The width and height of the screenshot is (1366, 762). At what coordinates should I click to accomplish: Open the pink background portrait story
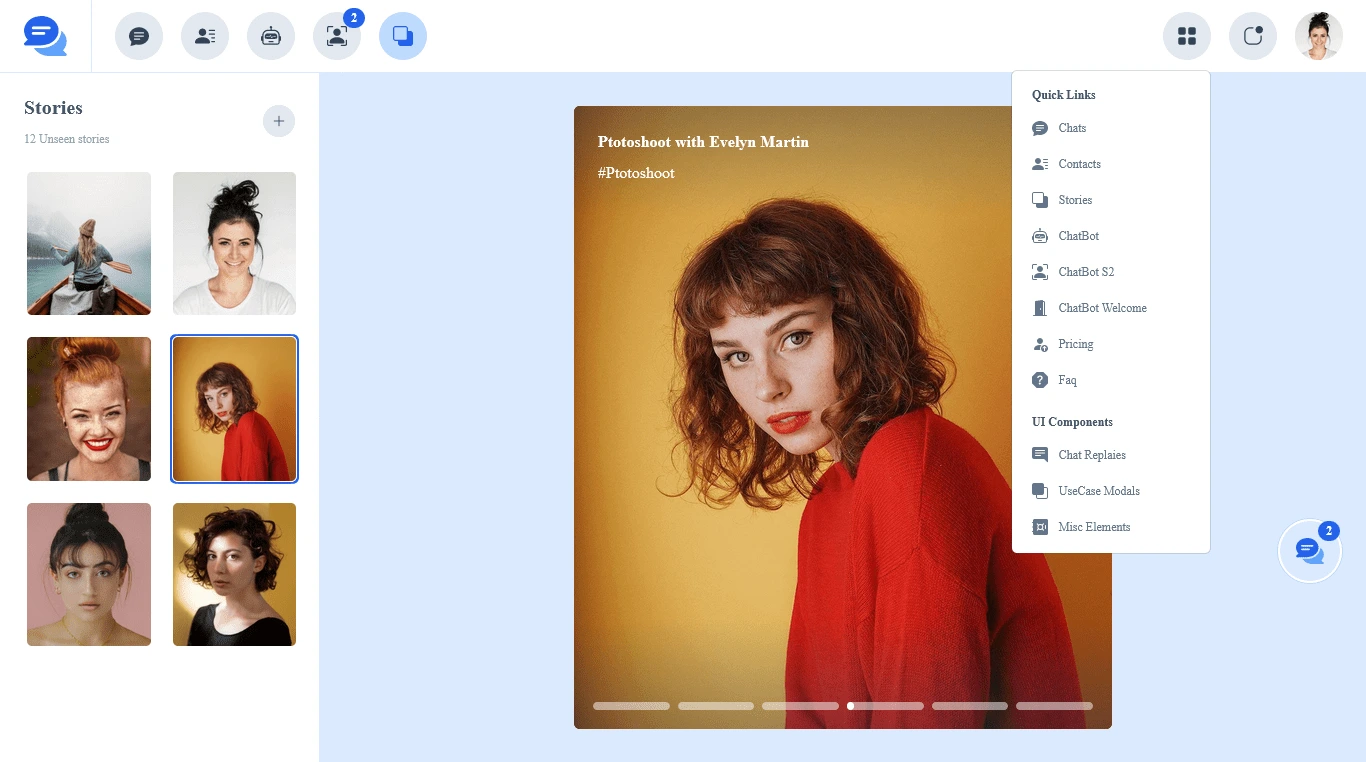point(89,574)
